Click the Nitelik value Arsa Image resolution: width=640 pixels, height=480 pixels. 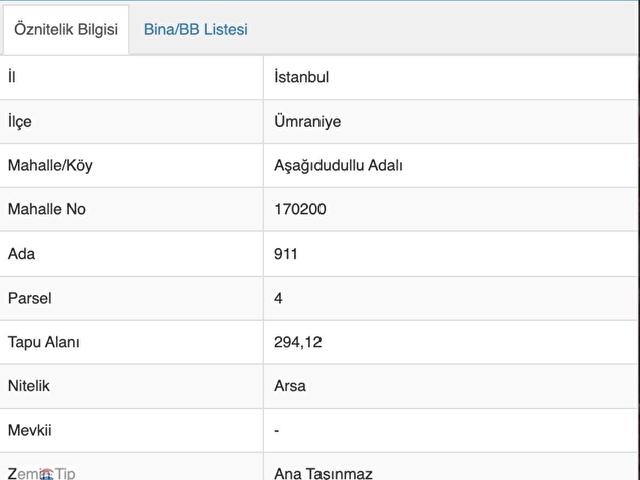click(x=290, y=386)
